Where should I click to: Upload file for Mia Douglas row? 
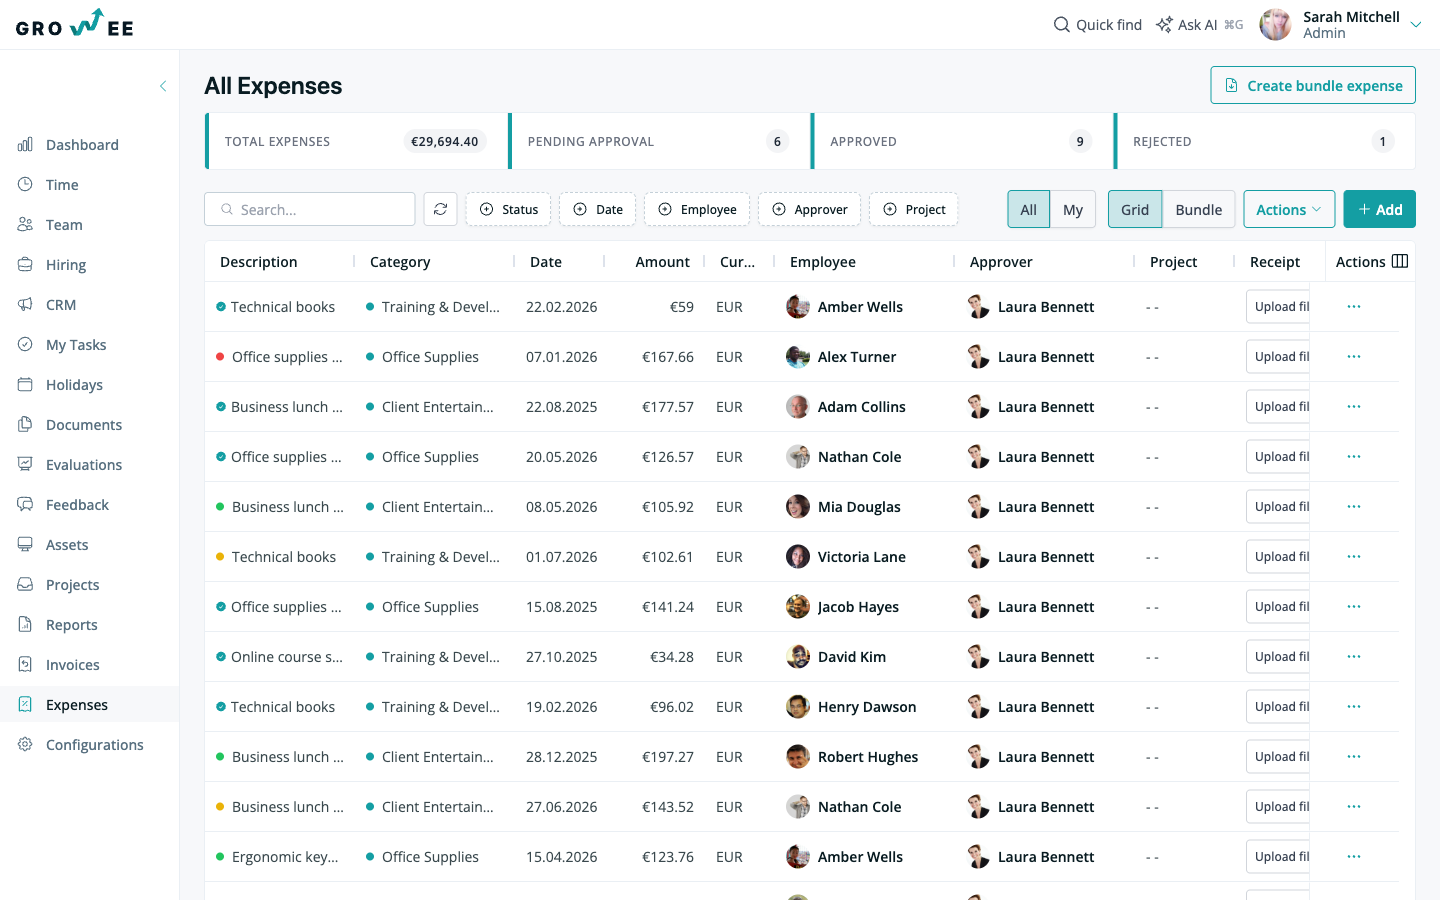point(1278,507)
